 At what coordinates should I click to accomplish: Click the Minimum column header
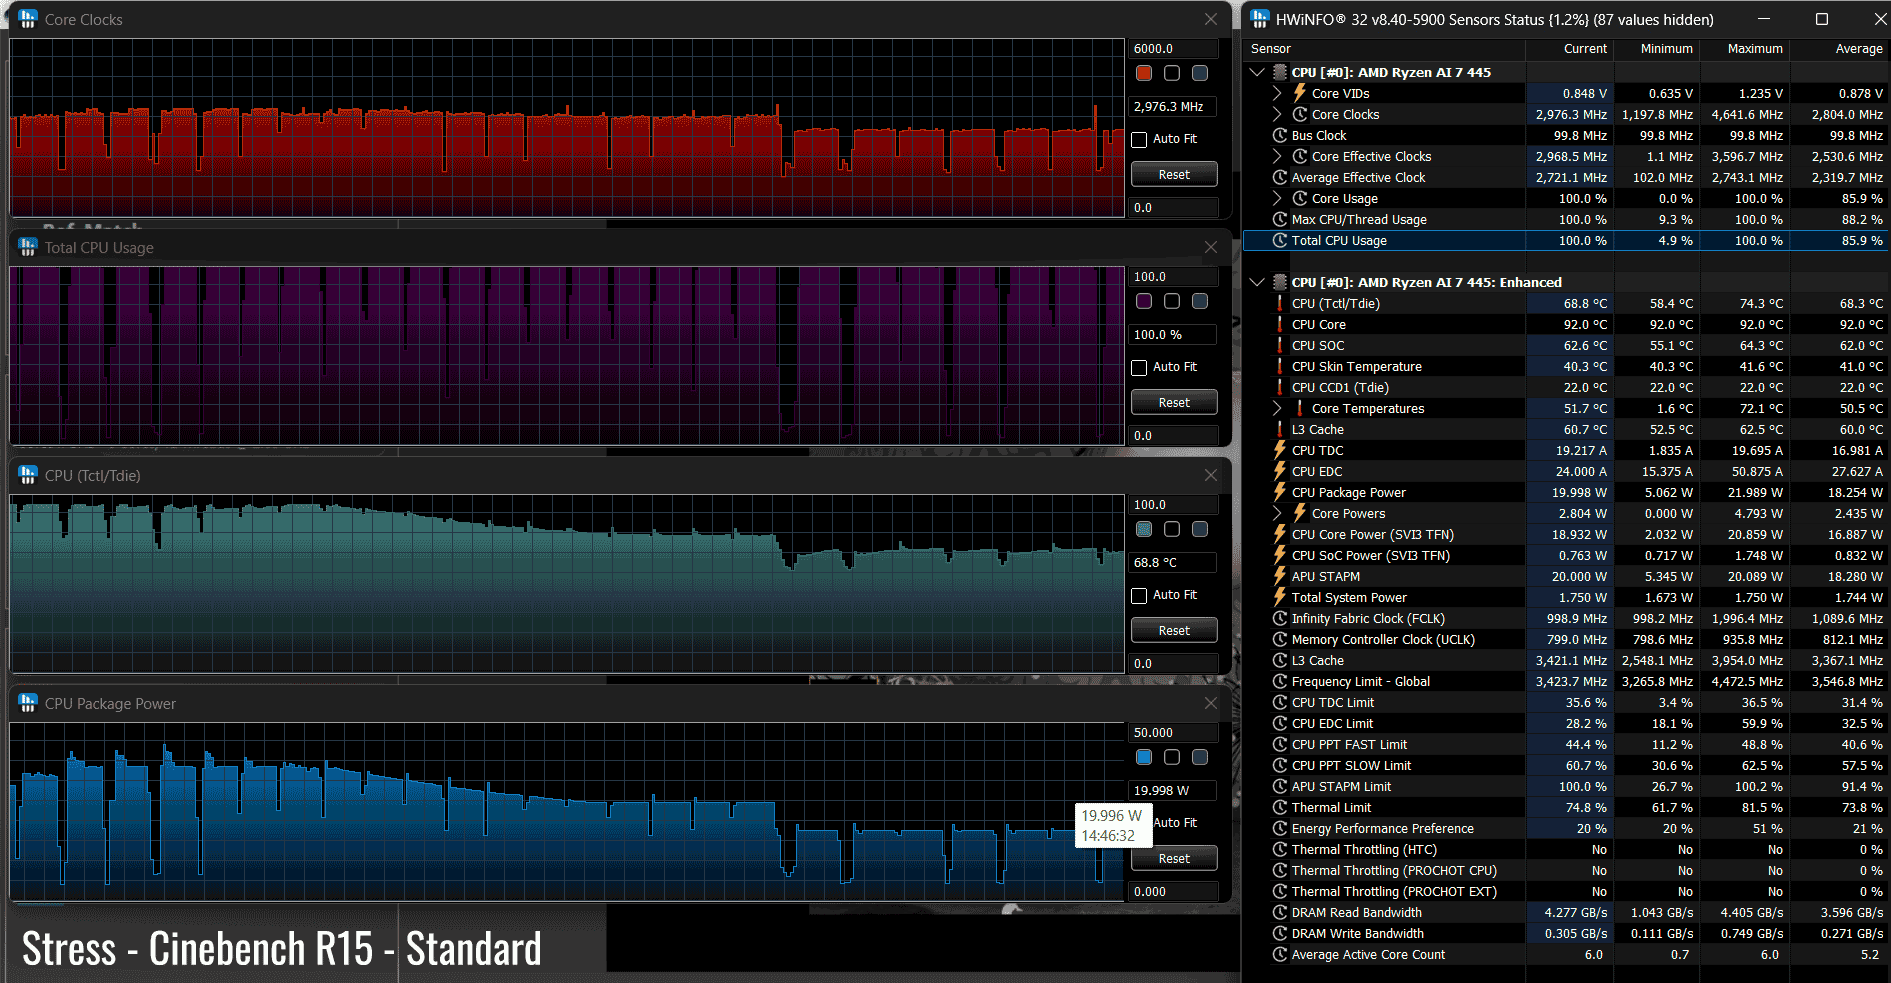(x=1655, y=48)
